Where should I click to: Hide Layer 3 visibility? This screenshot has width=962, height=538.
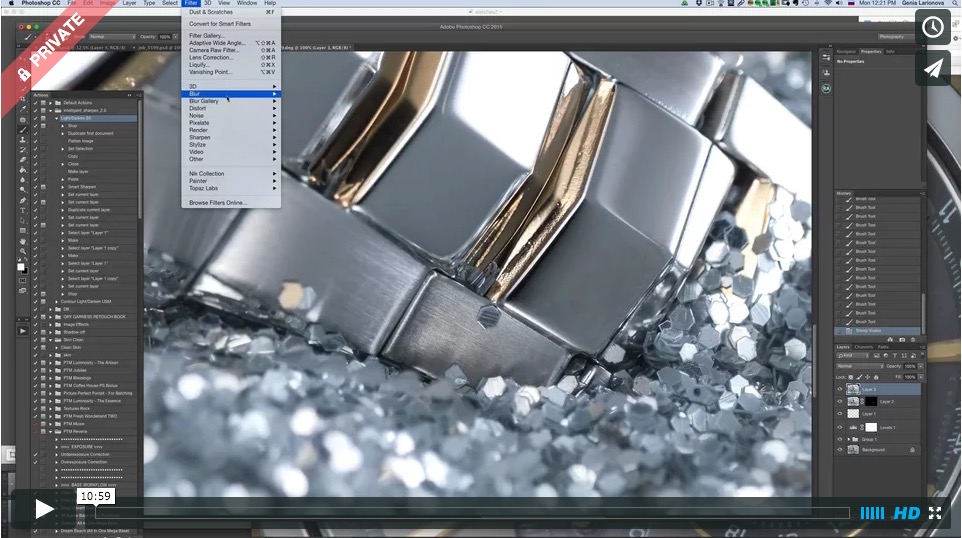click(x=840, y=390)
